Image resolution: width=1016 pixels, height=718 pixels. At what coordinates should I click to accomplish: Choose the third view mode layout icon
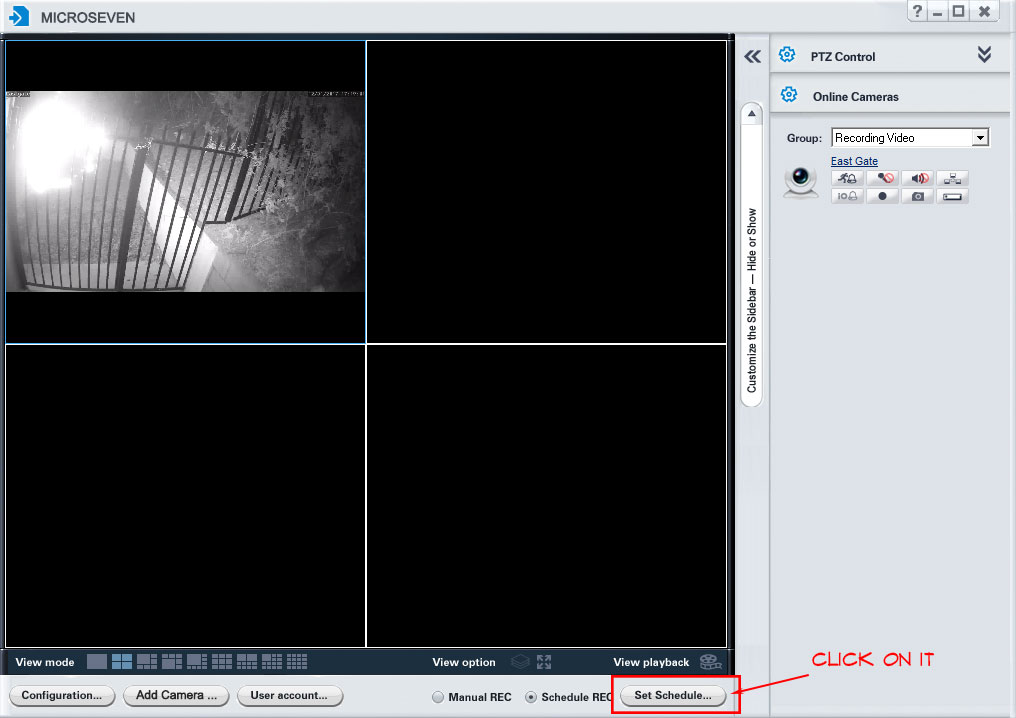(x=146, y=662)
